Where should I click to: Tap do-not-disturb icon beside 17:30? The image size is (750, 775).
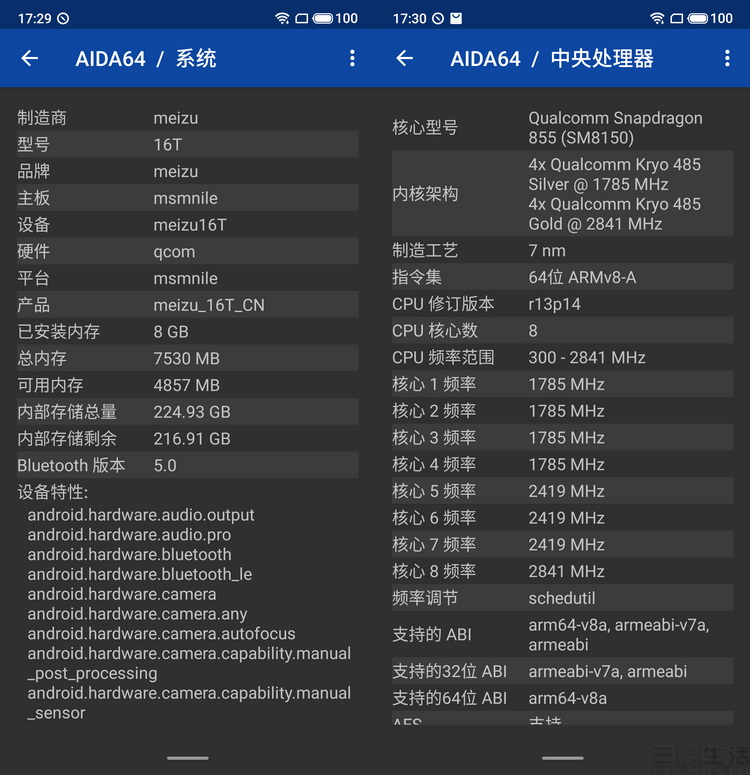coord(438,19)
